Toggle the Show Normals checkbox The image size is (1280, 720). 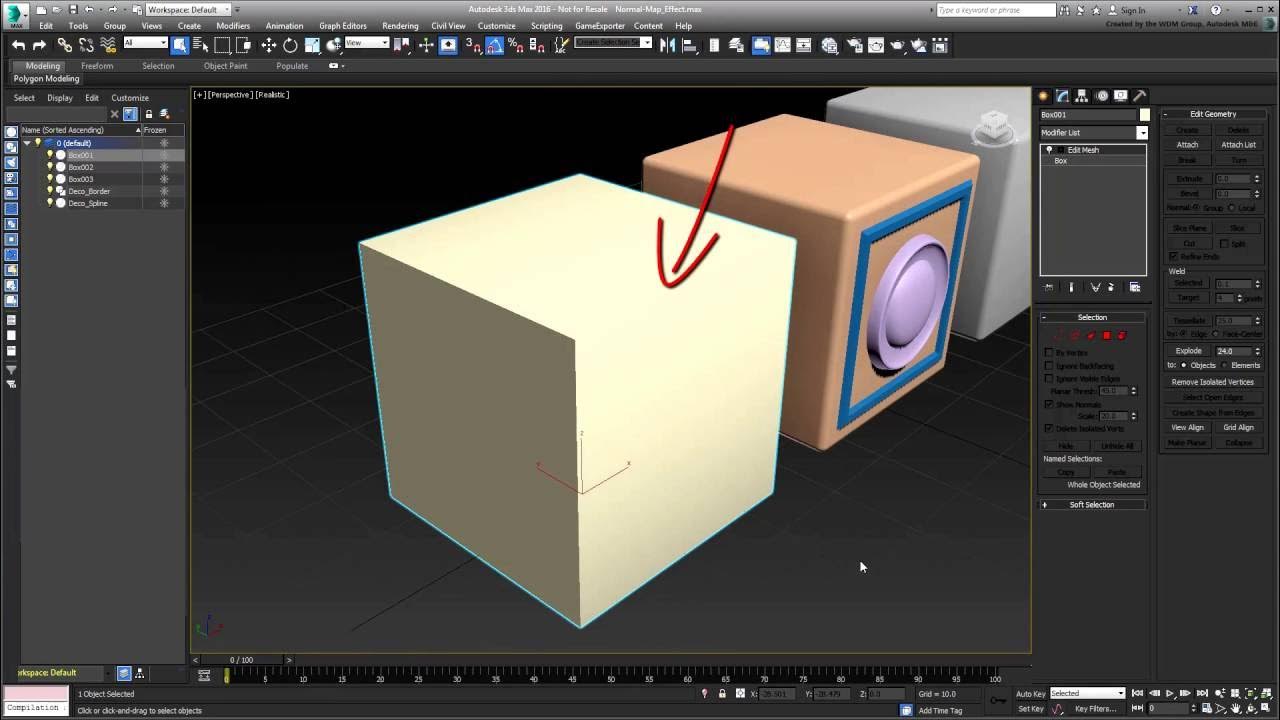pos(1049,404)
